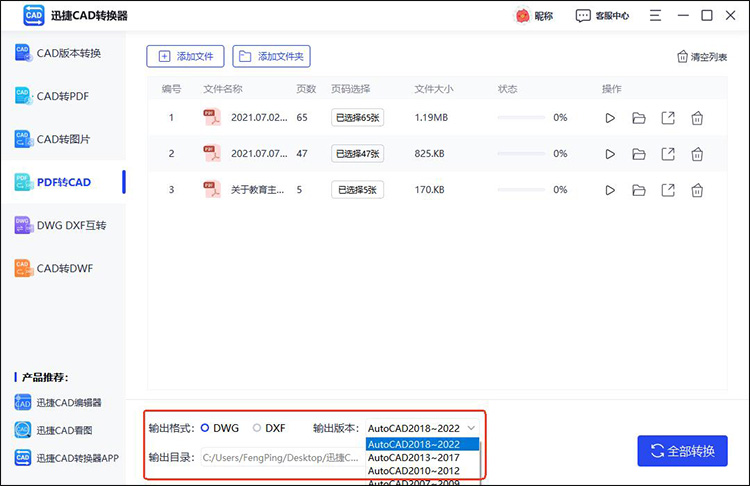The width and height of the screenshot is (750, 486).
Task: Click the 昵称 user name label
Action: (x=544, y=16)
